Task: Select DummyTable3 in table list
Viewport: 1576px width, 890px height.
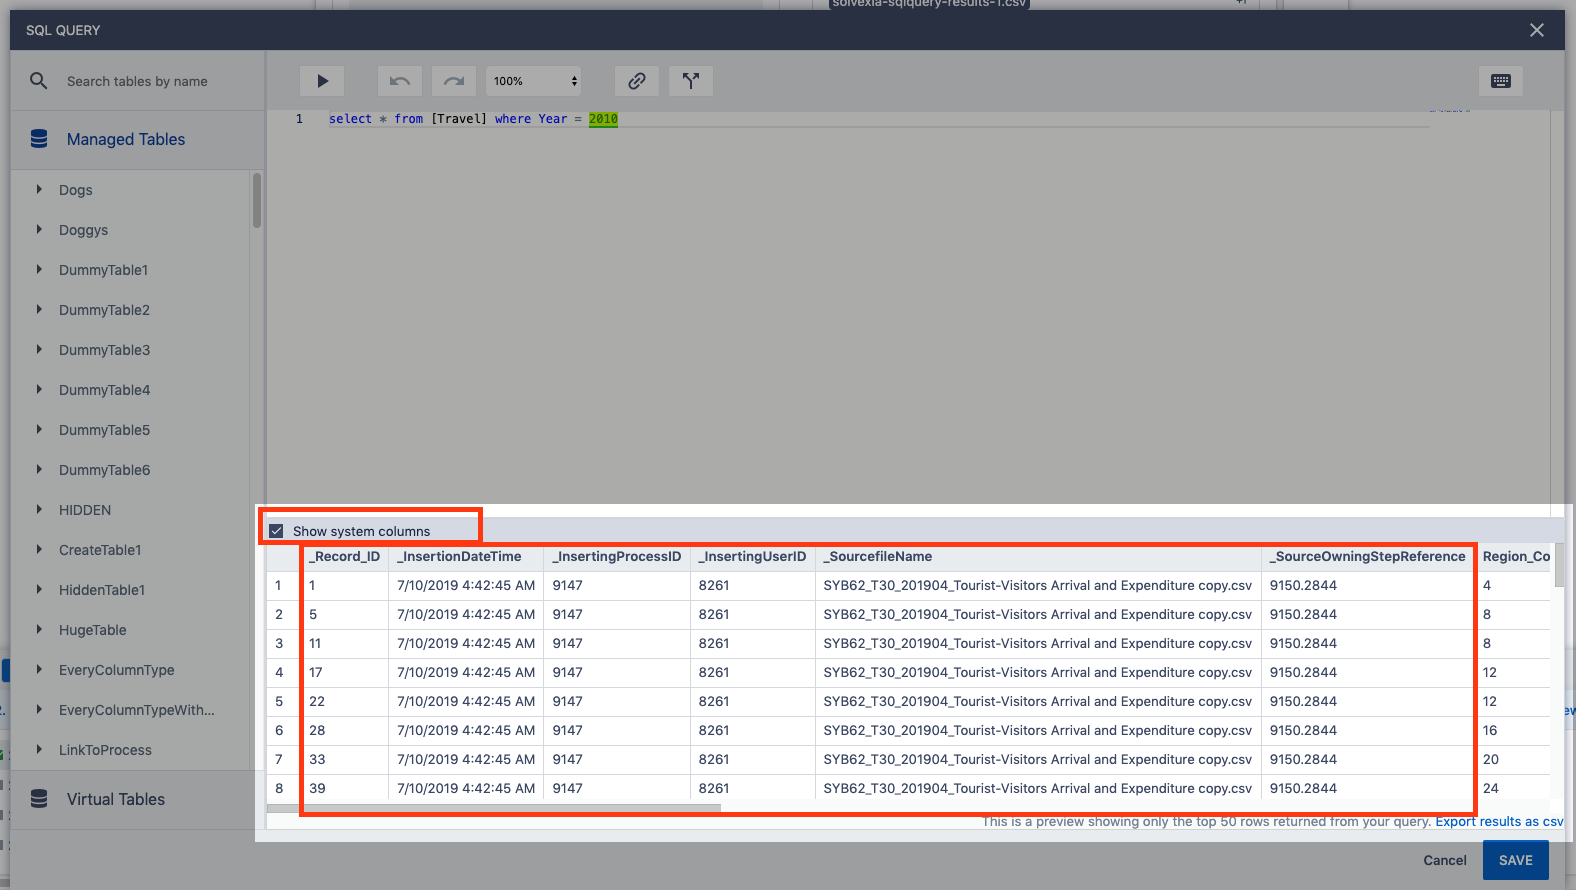Action: point(104,350)
